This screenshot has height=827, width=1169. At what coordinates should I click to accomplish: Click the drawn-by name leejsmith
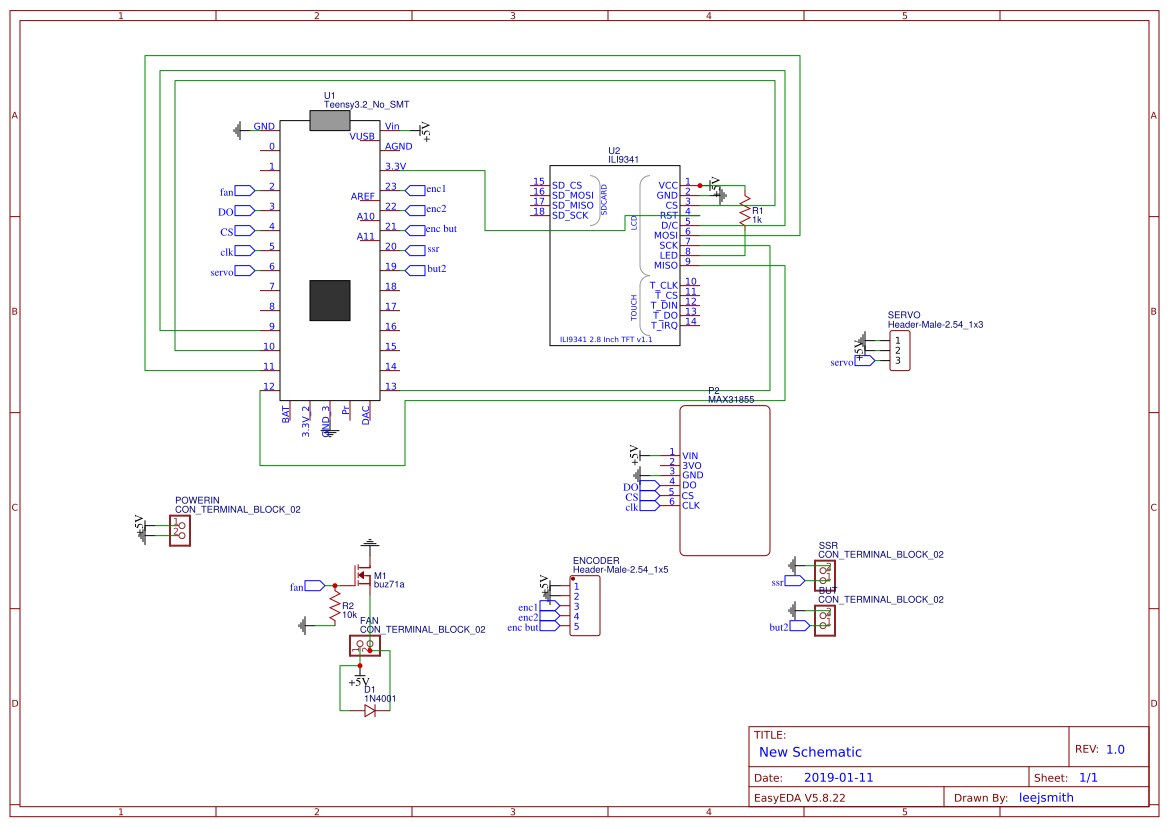coord(1045,797)
